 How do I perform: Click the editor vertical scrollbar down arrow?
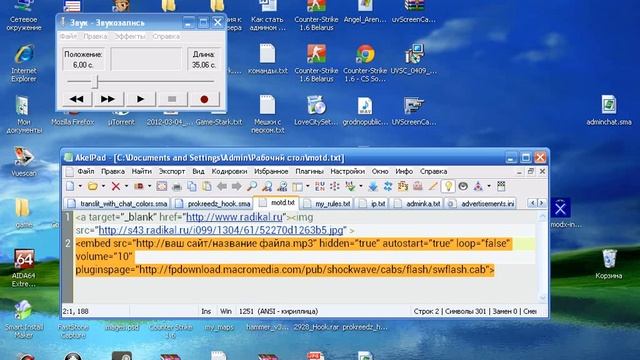pos(542,298)
